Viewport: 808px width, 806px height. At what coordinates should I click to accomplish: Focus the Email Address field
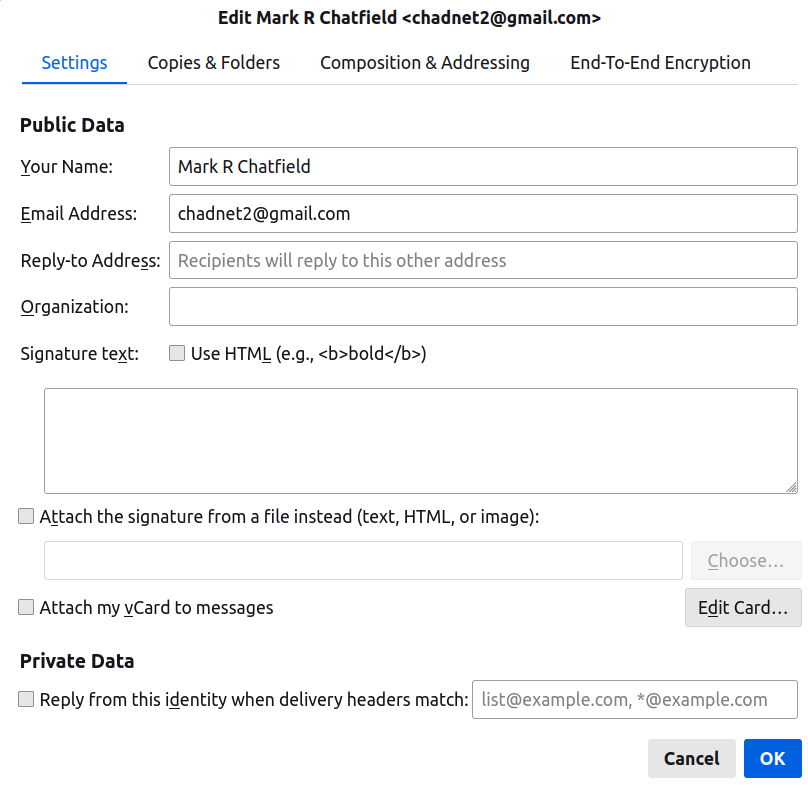pos(483,213)
